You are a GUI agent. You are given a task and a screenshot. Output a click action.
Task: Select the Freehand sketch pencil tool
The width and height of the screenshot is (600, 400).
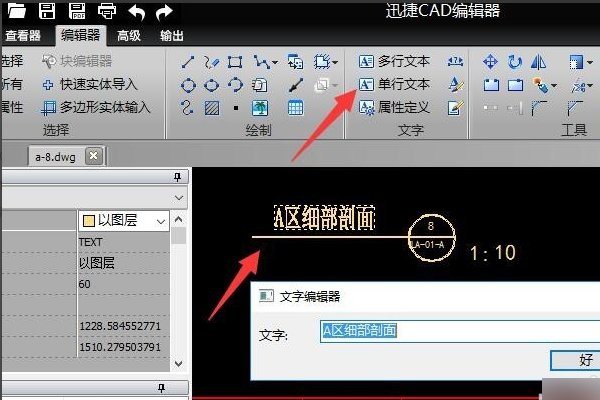[211, 62]
